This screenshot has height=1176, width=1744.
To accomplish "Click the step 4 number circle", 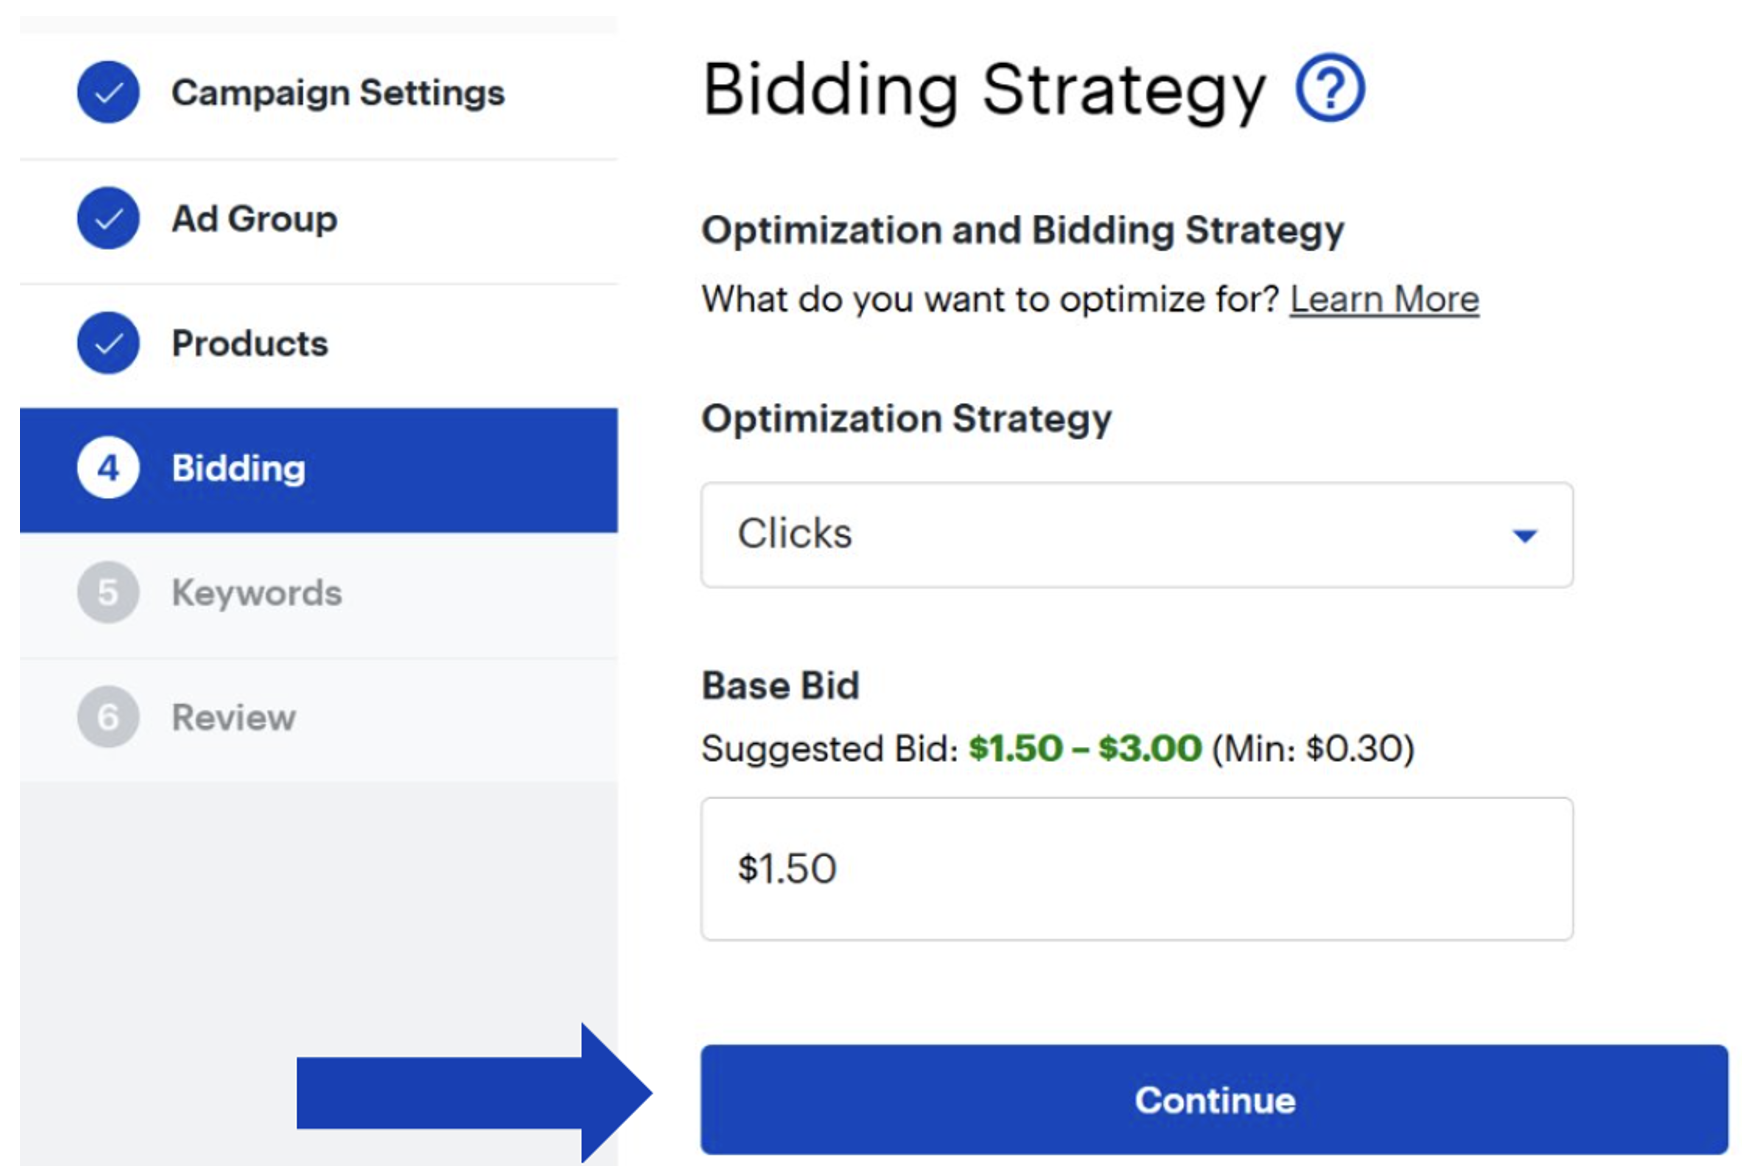I will pos(108,468).
